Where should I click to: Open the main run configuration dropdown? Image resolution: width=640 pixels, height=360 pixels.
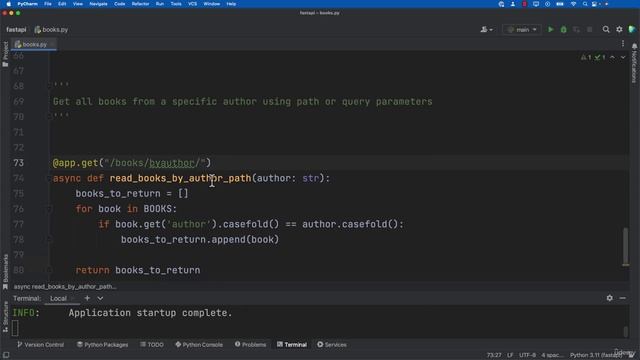point(522,29)
